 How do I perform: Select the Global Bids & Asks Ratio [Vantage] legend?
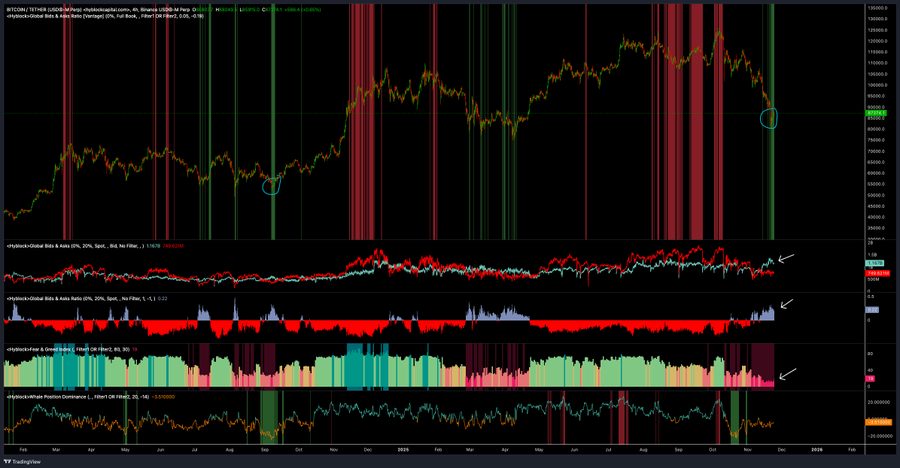[105, 16]
